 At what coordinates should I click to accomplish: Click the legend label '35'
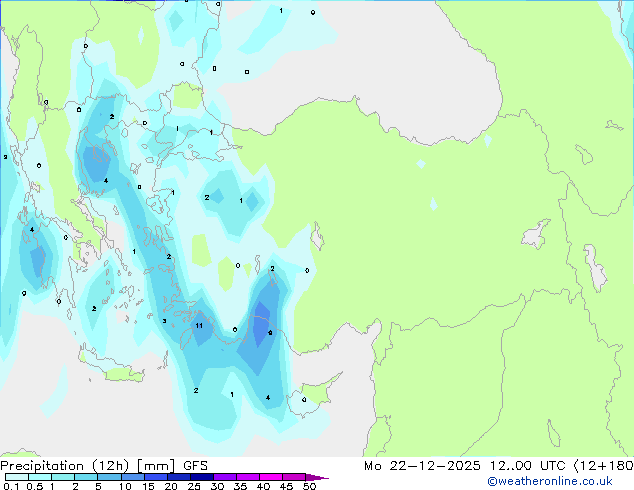pyautogui.click(x=240, y=486)
